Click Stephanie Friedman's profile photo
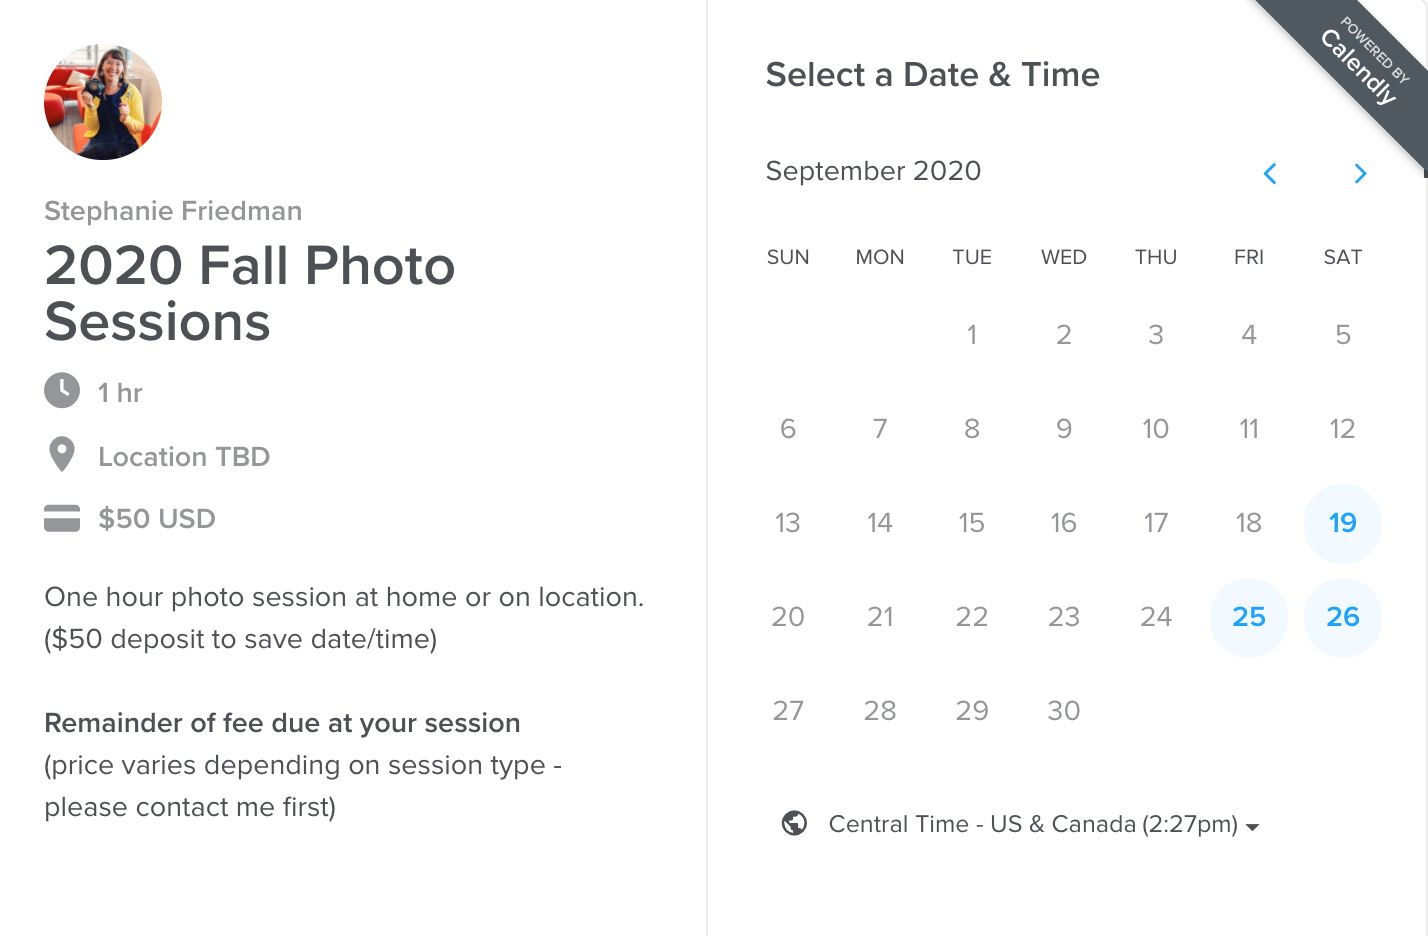The image size is (1428, 936). (x=103, y=102)
